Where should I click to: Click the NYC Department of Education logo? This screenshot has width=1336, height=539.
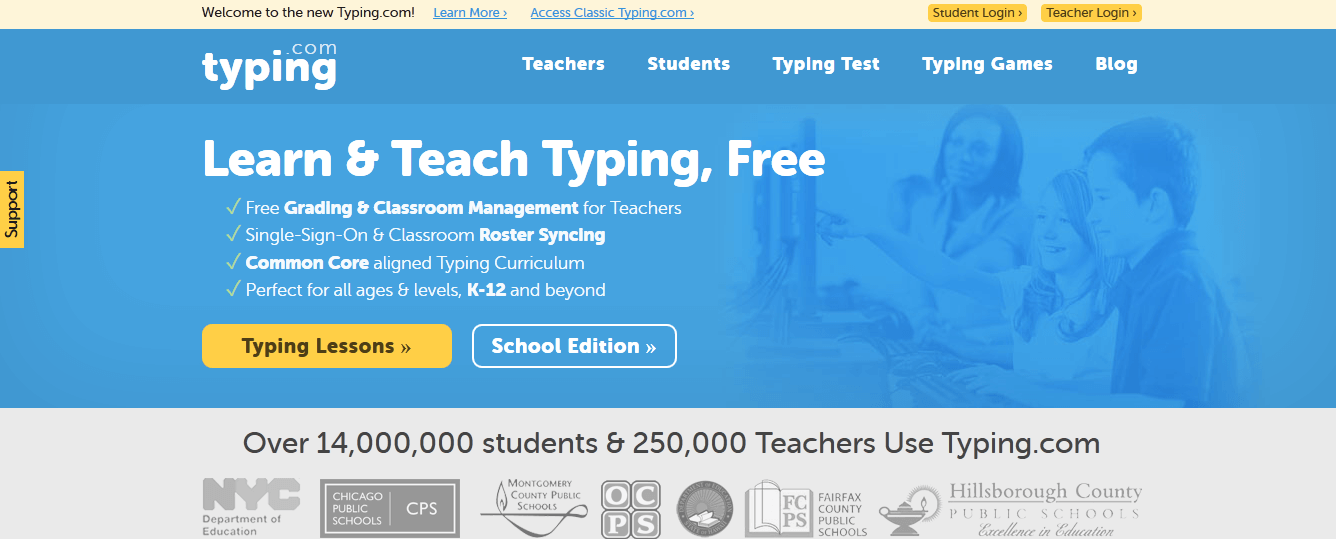tap(251, 507)
